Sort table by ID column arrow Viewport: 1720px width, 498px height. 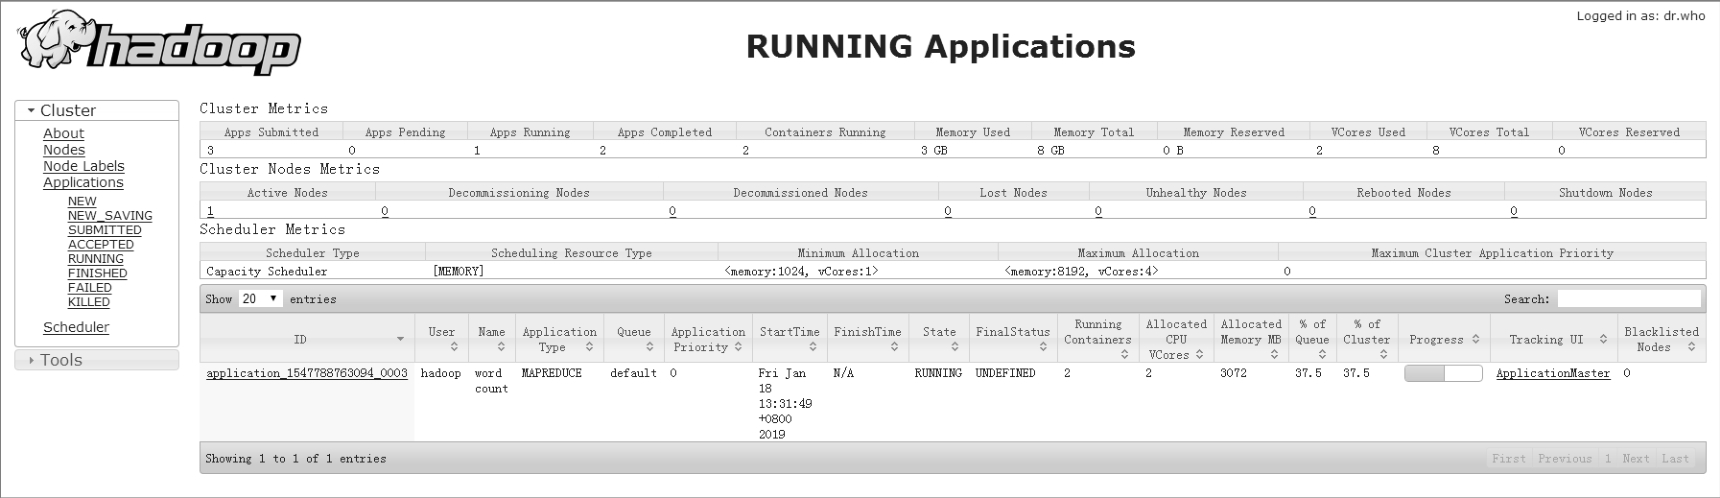[400, 340]
